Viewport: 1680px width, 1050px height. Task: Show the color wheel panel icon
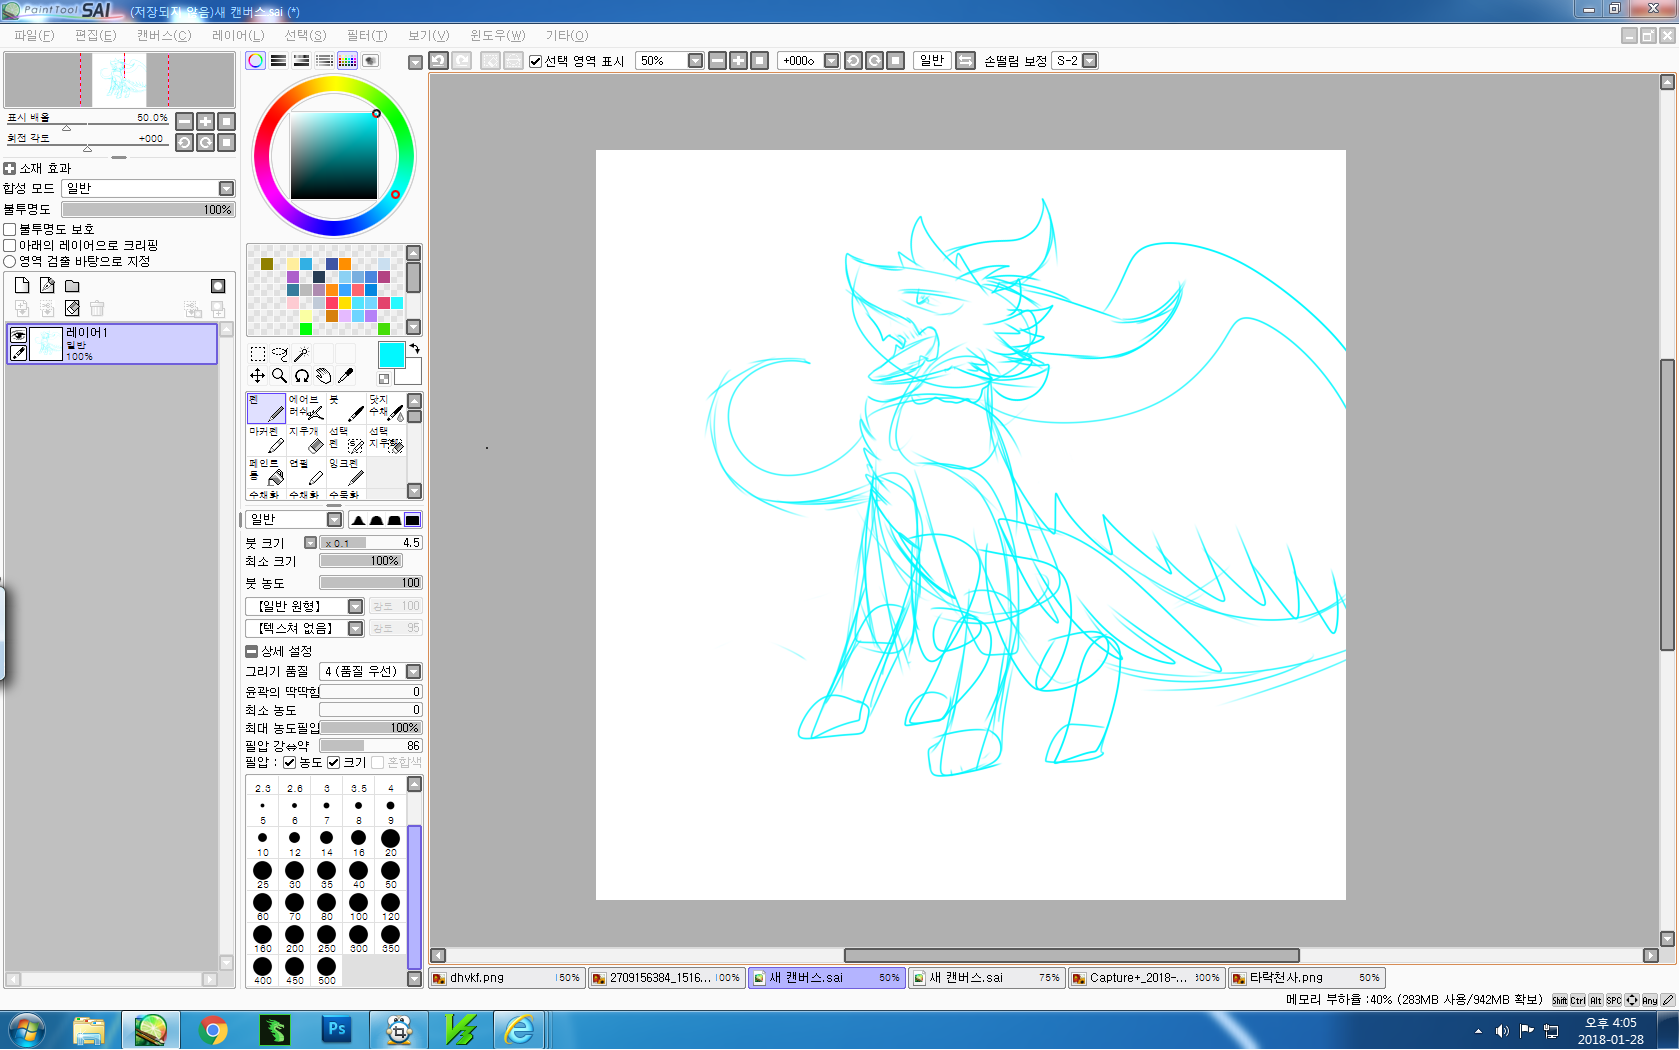(x=256, y=61)
